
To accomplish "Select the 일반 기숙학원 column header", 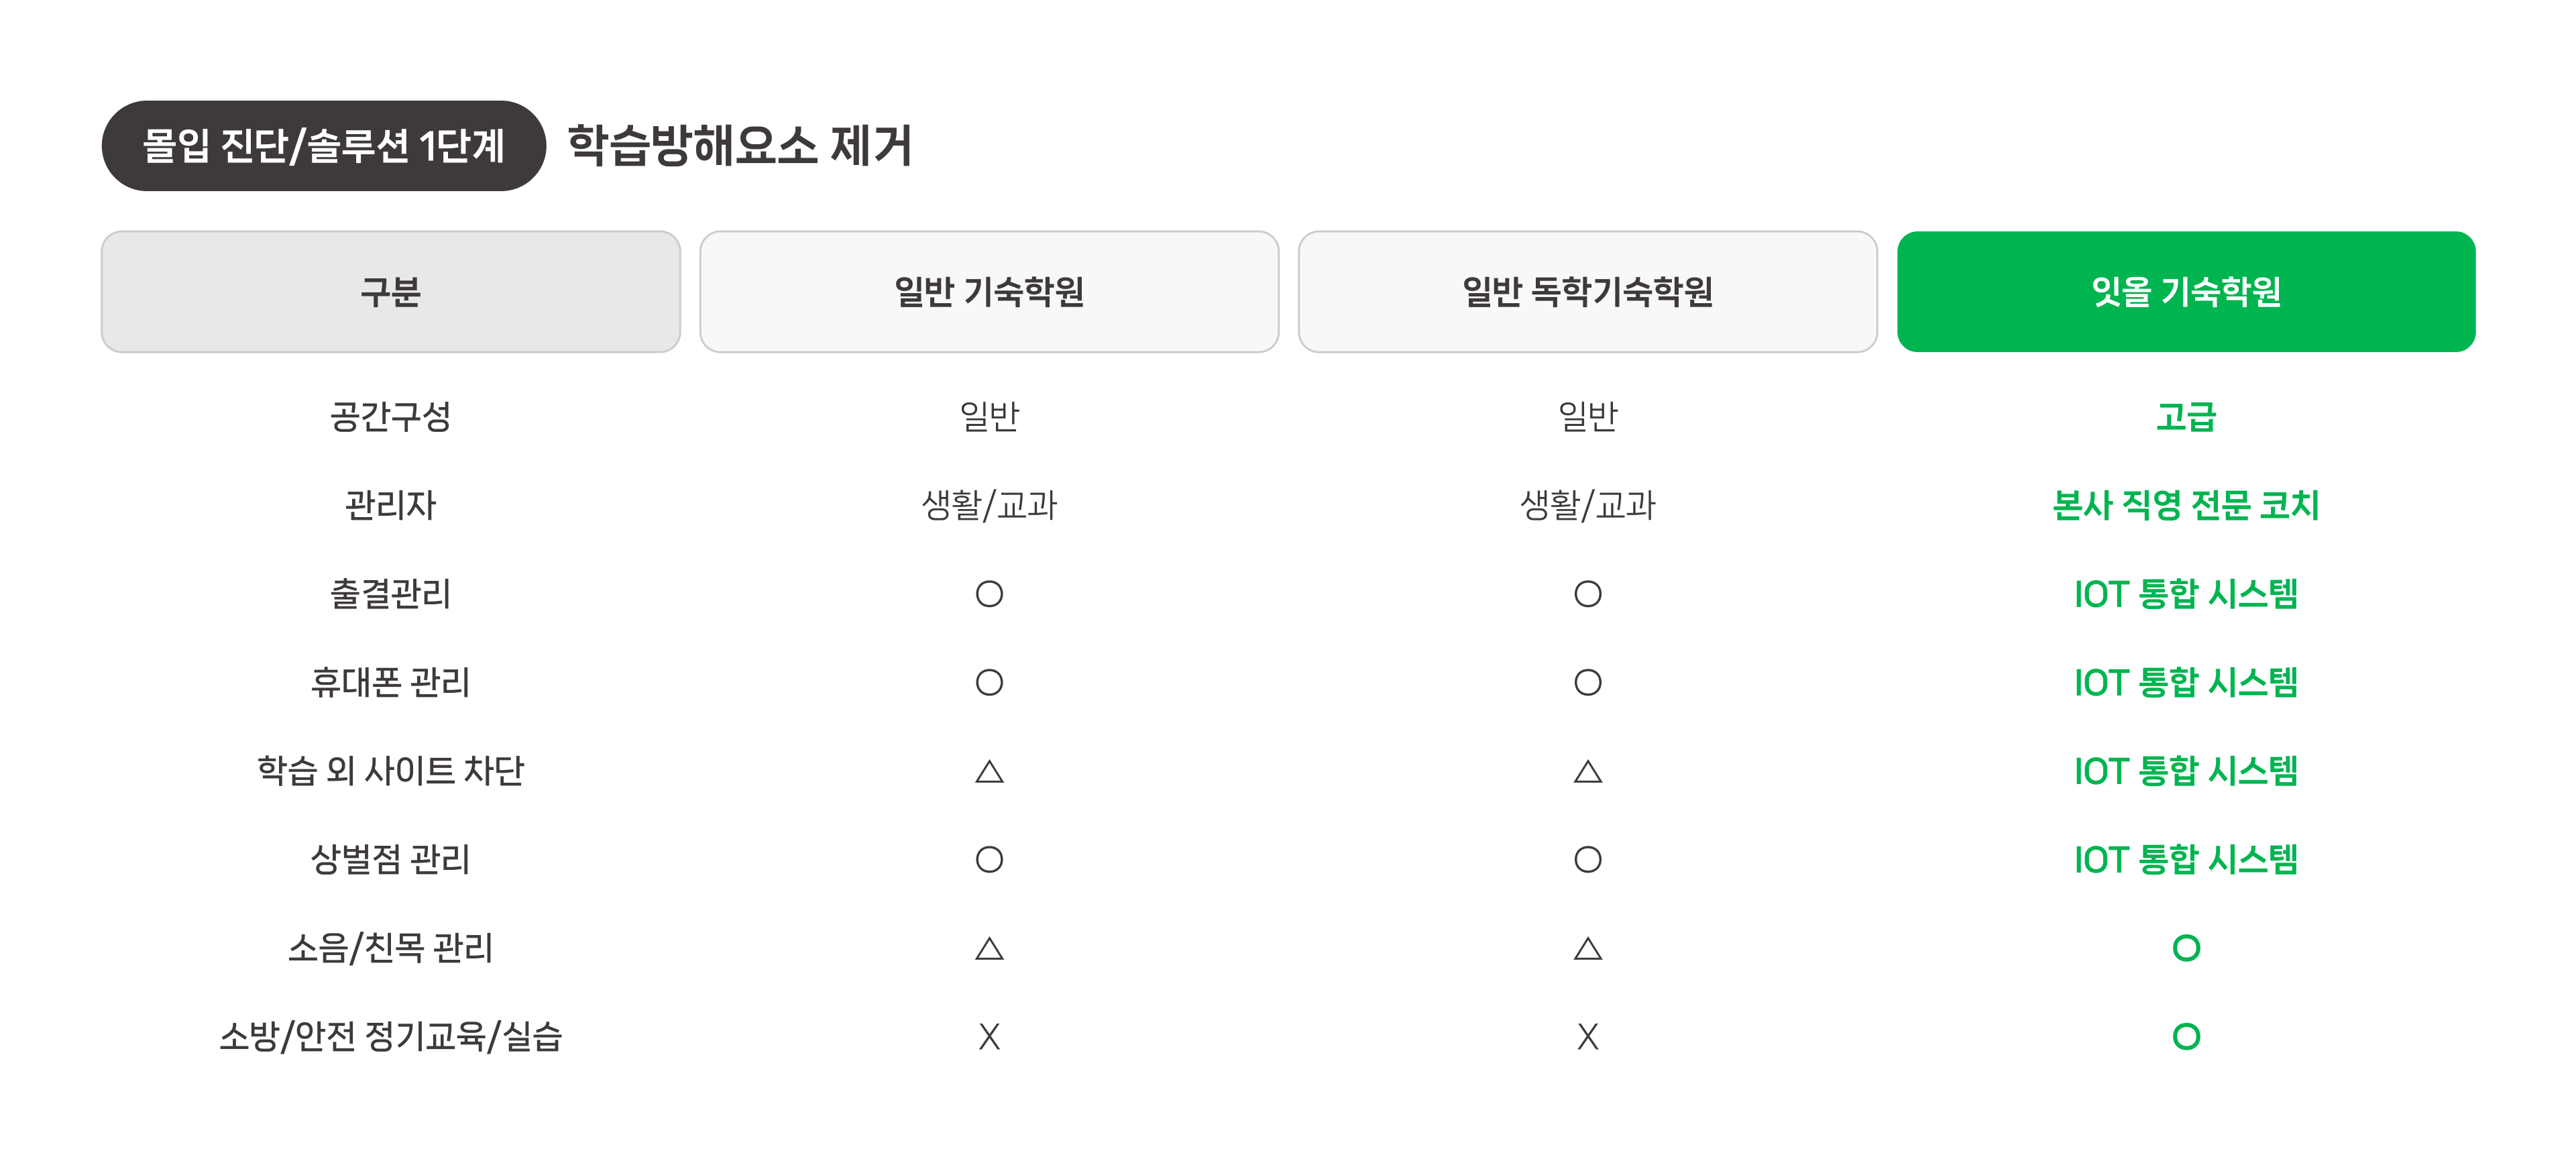I will 989,292.
